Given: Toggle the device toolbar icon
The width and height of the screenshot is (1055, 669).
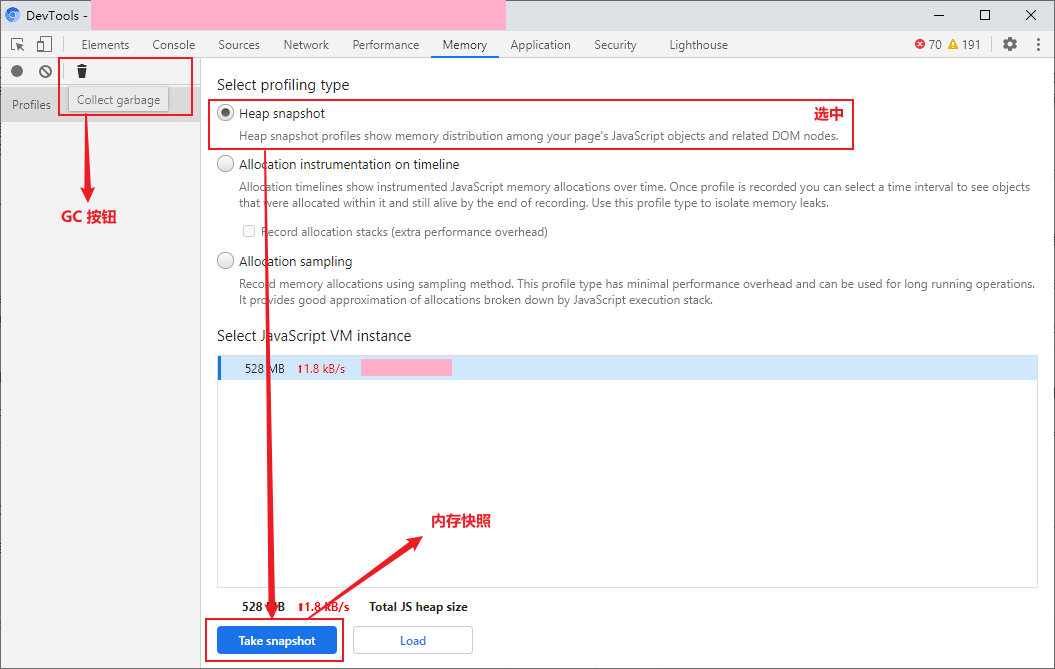Looking at the screenshot, I should 44,45.
